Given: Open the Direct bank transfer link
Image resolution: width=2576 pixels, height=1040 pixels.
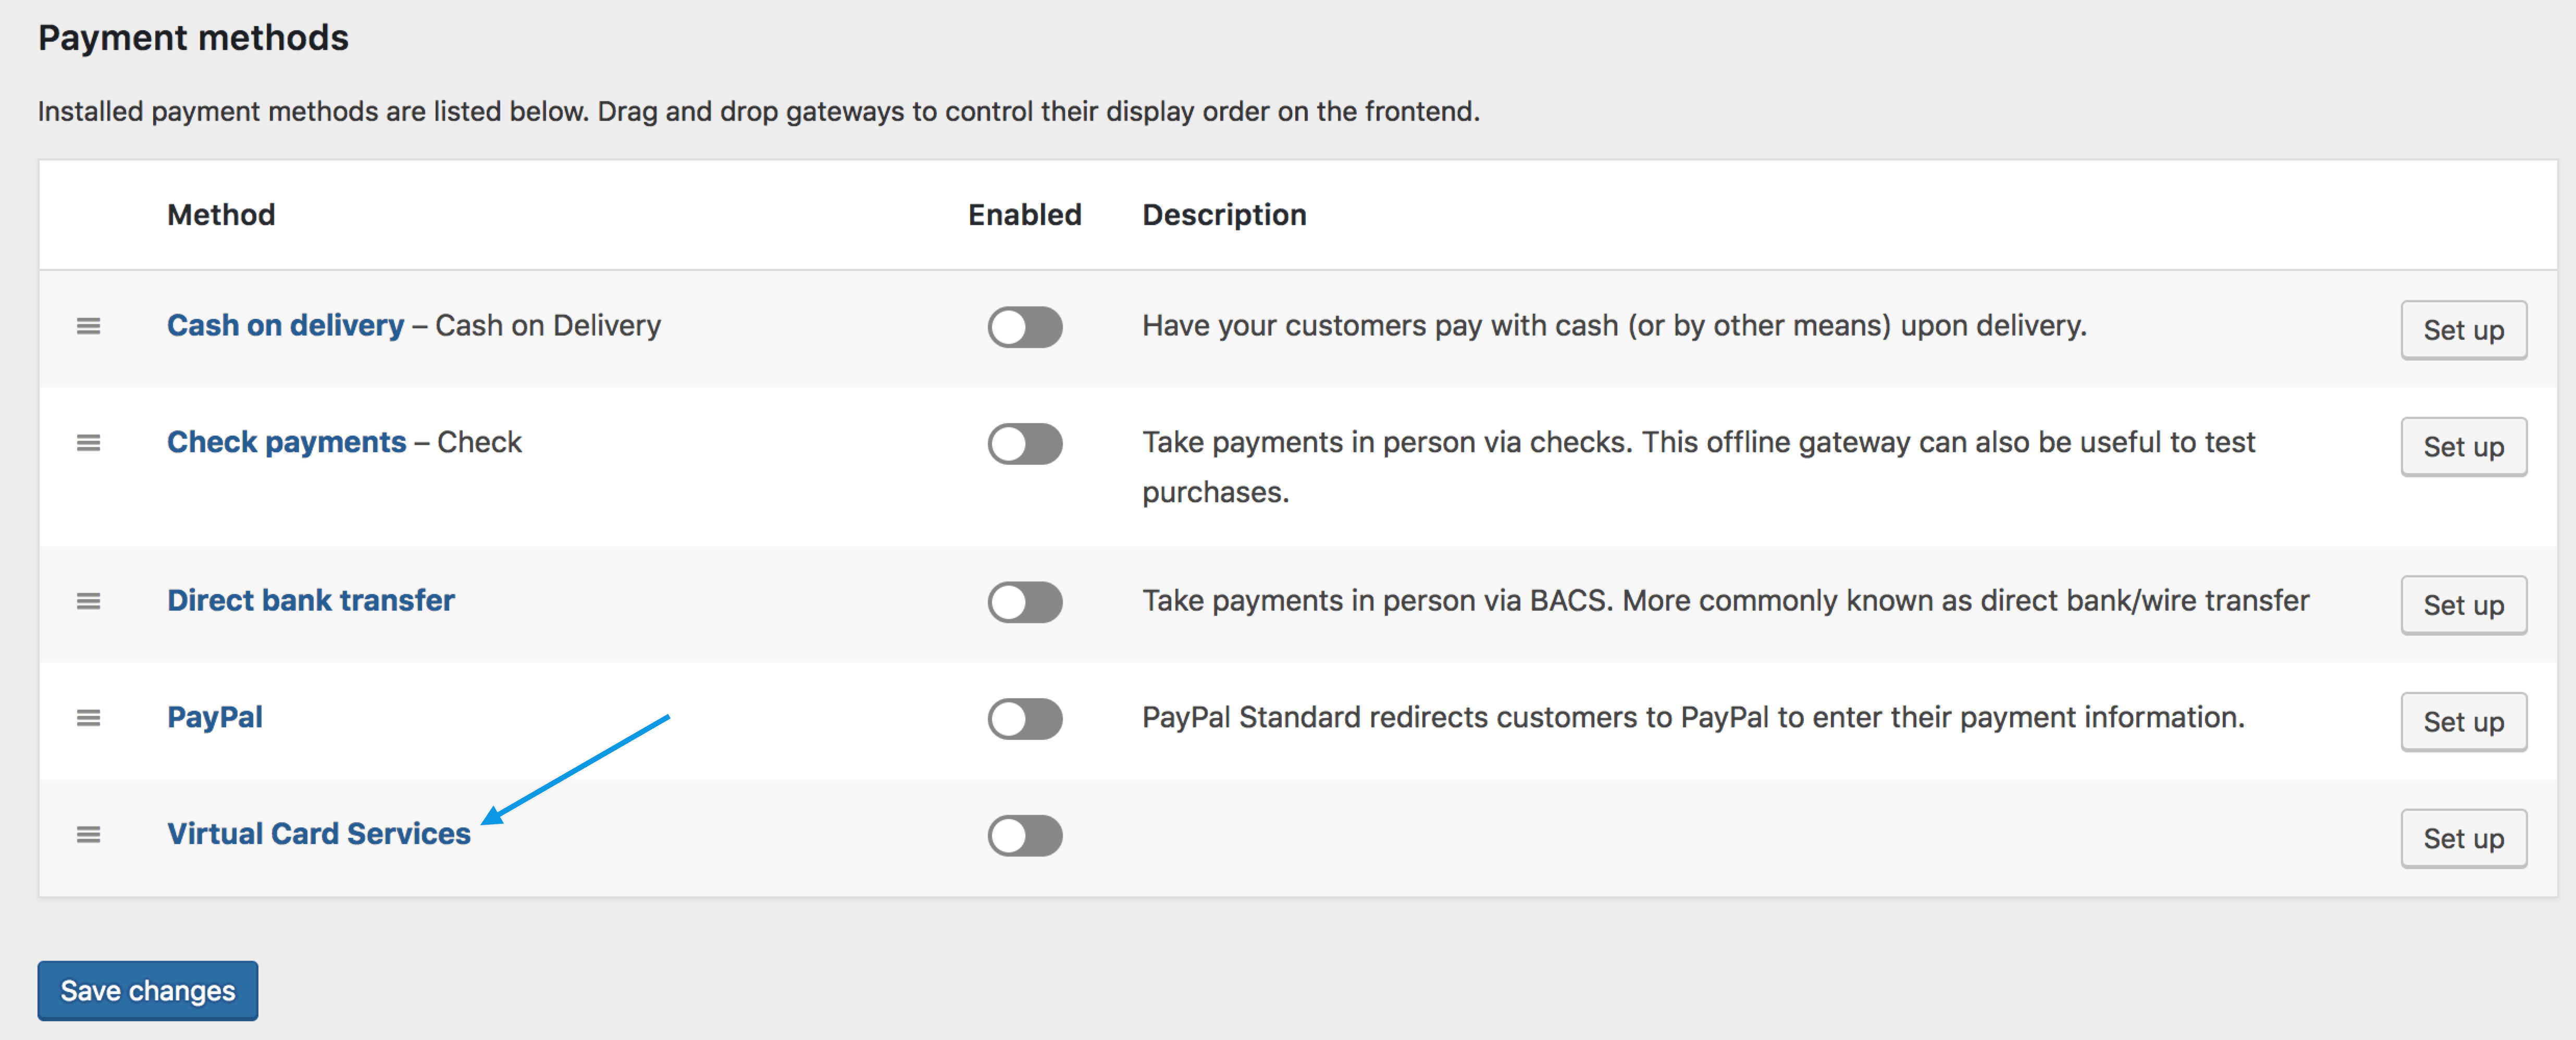Looking at the screenshot, I should (x=311, y=600).
